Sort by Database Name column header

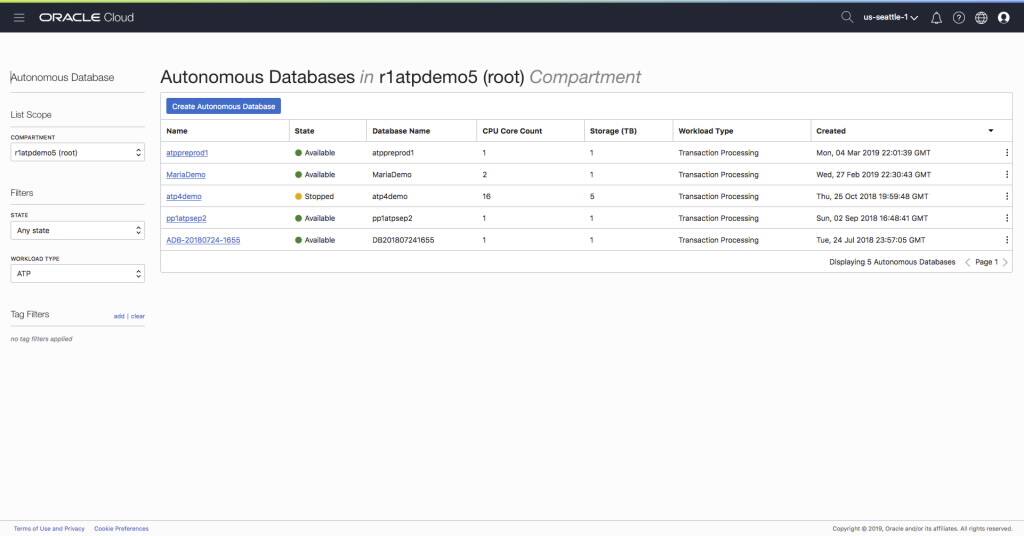point(401,131)
